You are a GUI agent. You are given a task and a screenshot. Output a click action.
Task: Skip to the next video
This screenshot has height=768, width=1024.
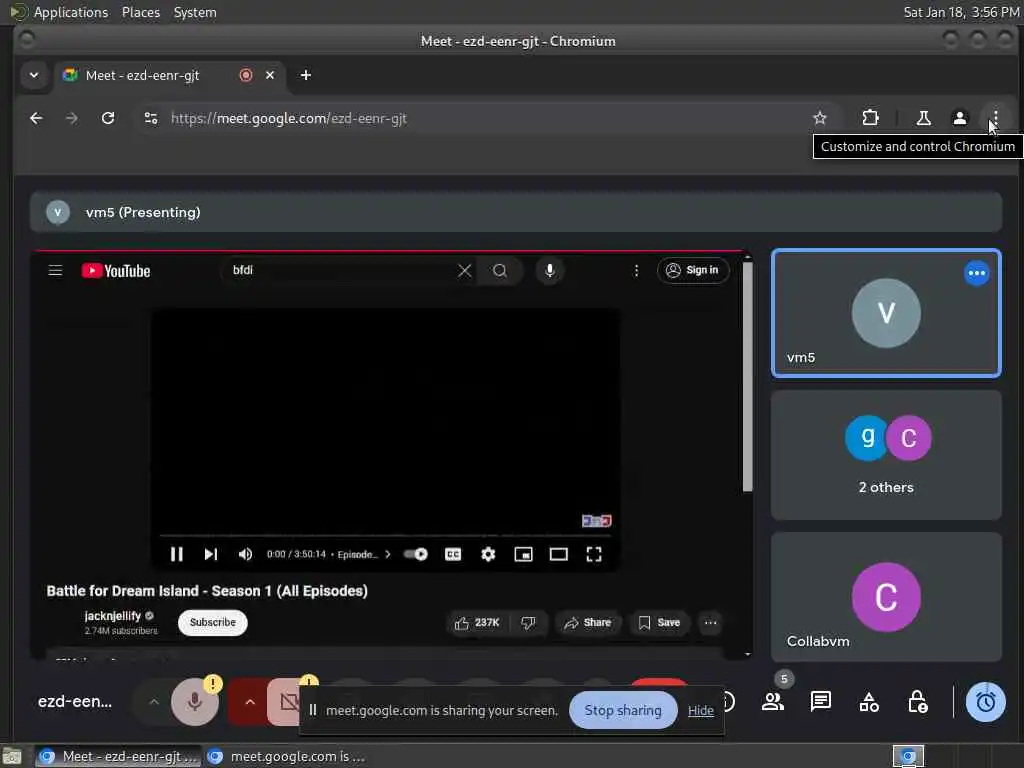tap(210, 554)
